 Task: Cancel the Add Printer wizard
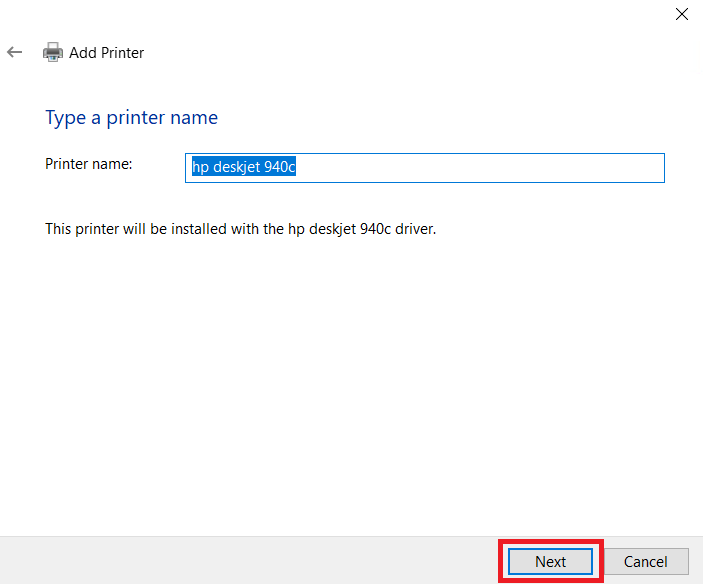646,561
